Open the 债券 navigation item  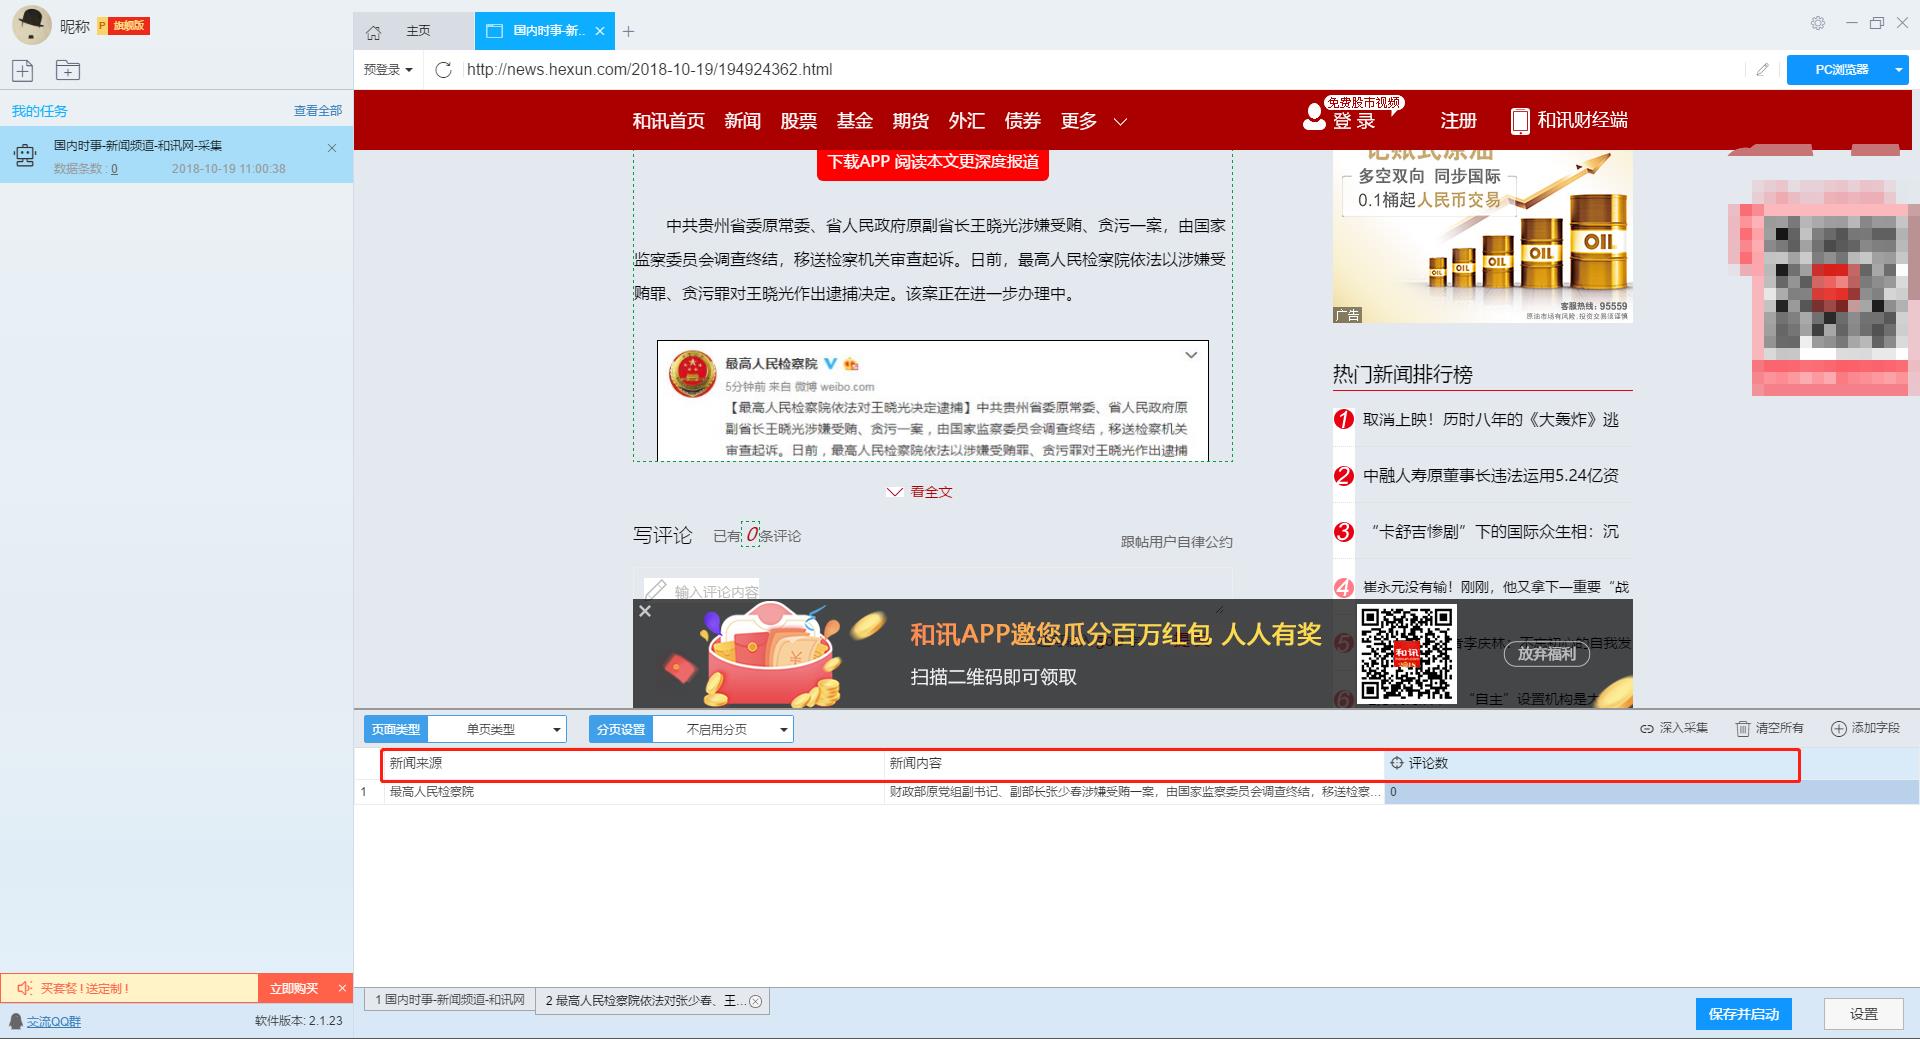pyautogui.click(x=1022, y=121)
